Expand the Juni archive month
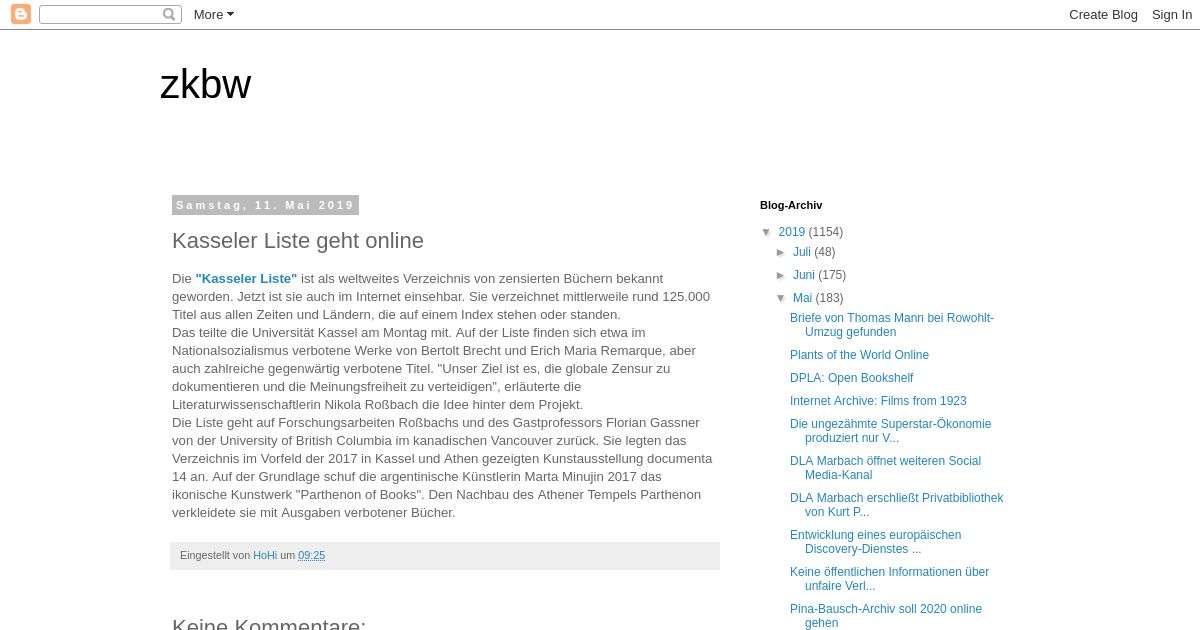 [x=782, y=275]
